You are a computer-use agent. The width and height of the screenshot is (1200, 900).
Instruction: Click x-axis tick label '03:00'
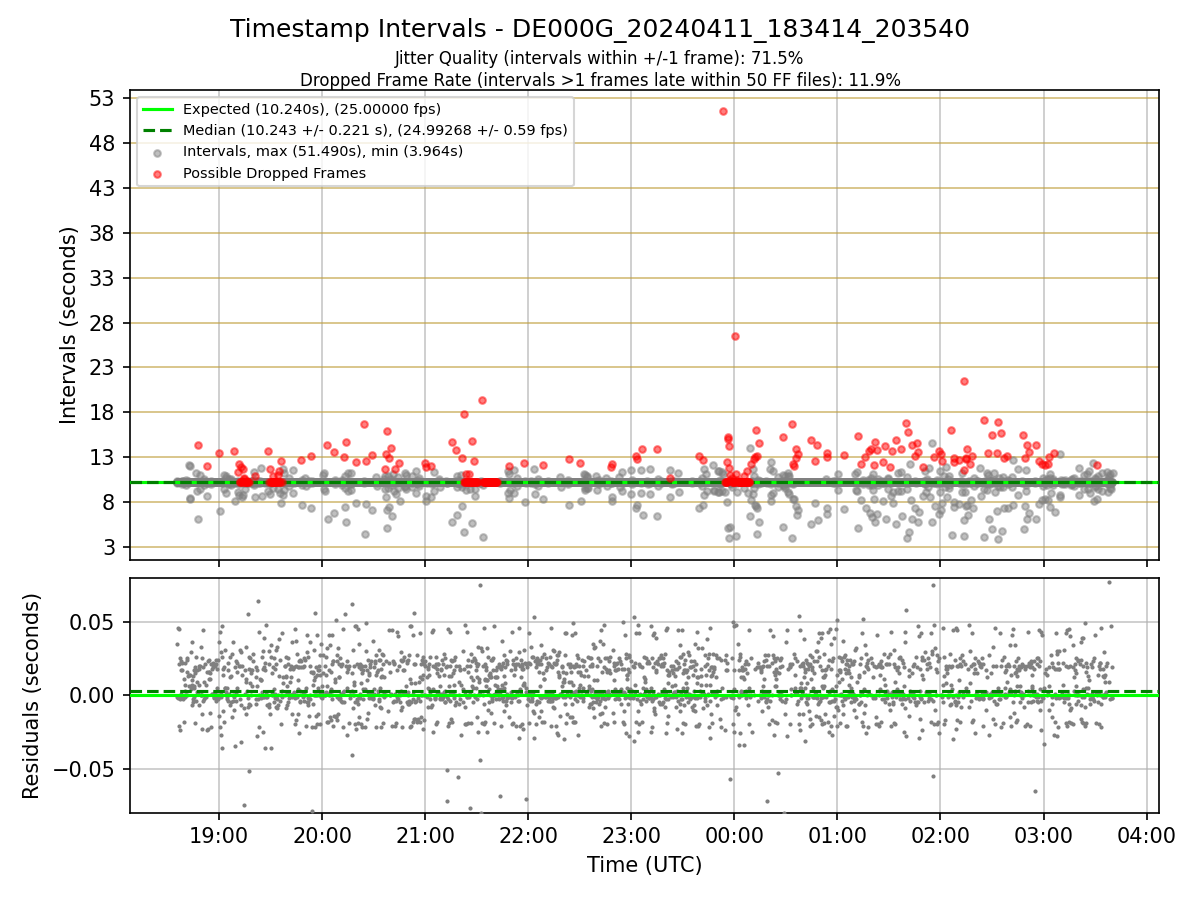pyautogui.click(x=1044, y=834)
